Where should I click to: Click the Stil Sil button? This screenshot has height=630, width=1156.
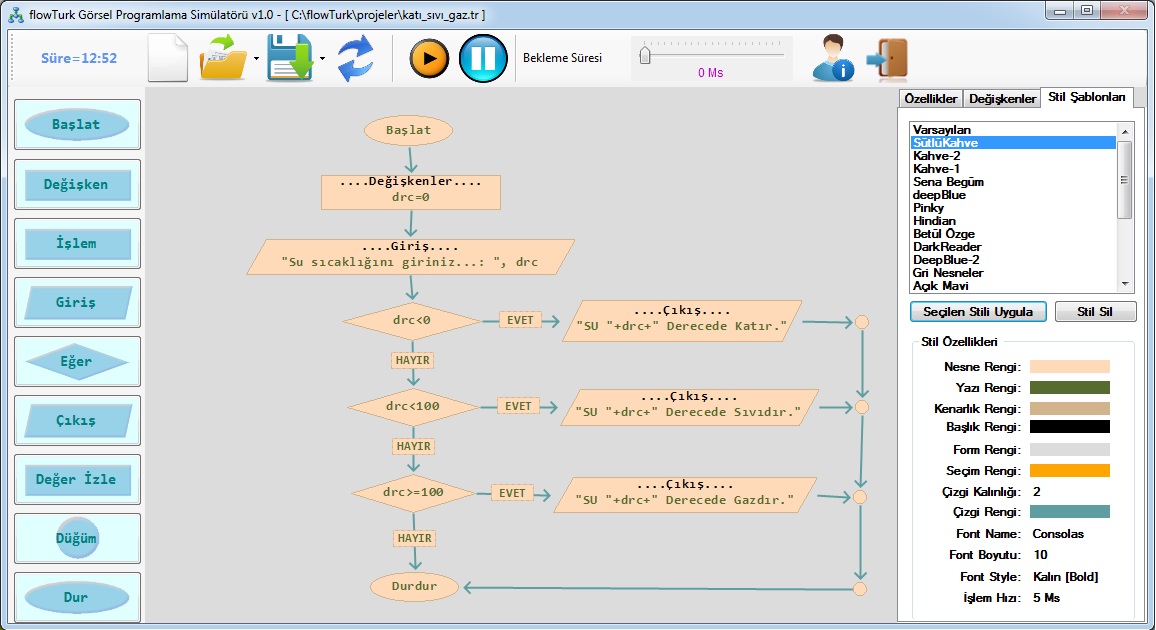(1095, 312)
